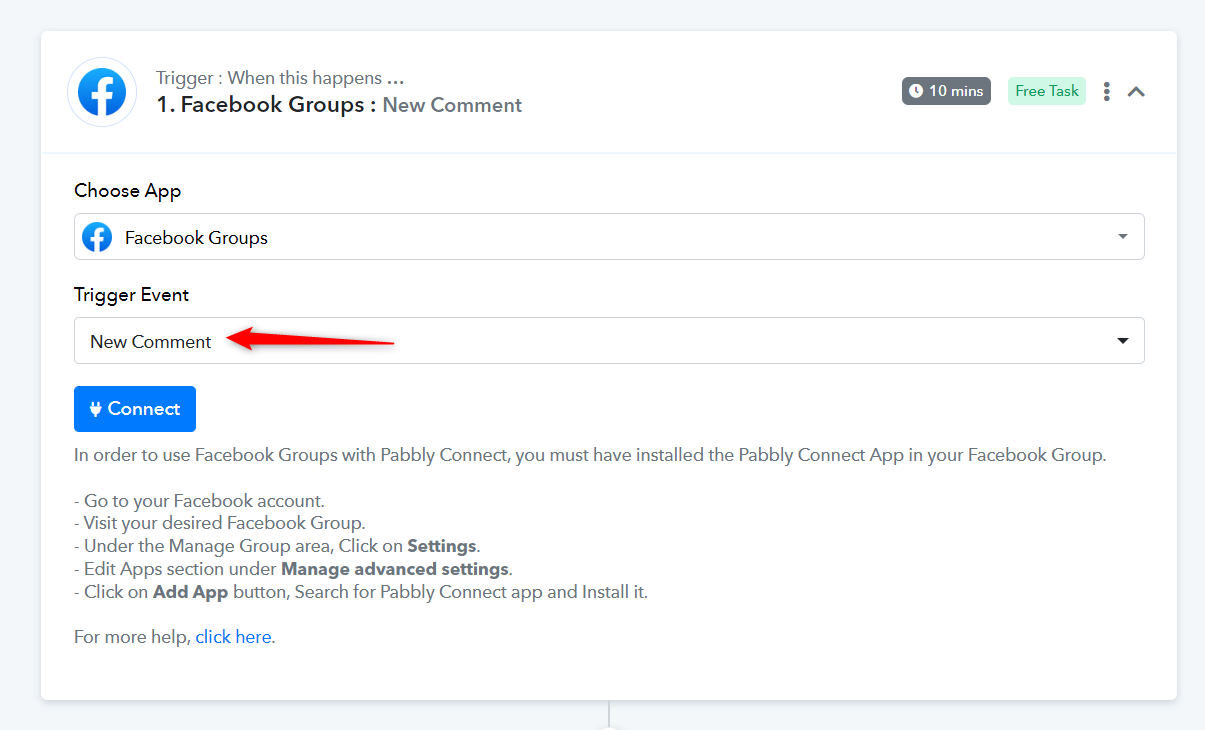Click the plug icon on the Connect button
This screenshot has height=730, width=1205.
96,409
